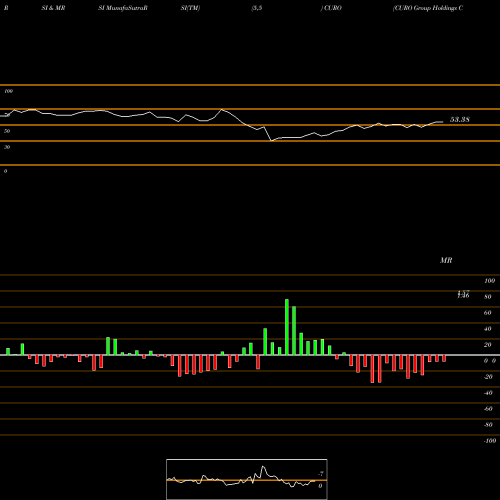Click the '40' label on MR axis
The image size is (500, 500).
(488, 329)
